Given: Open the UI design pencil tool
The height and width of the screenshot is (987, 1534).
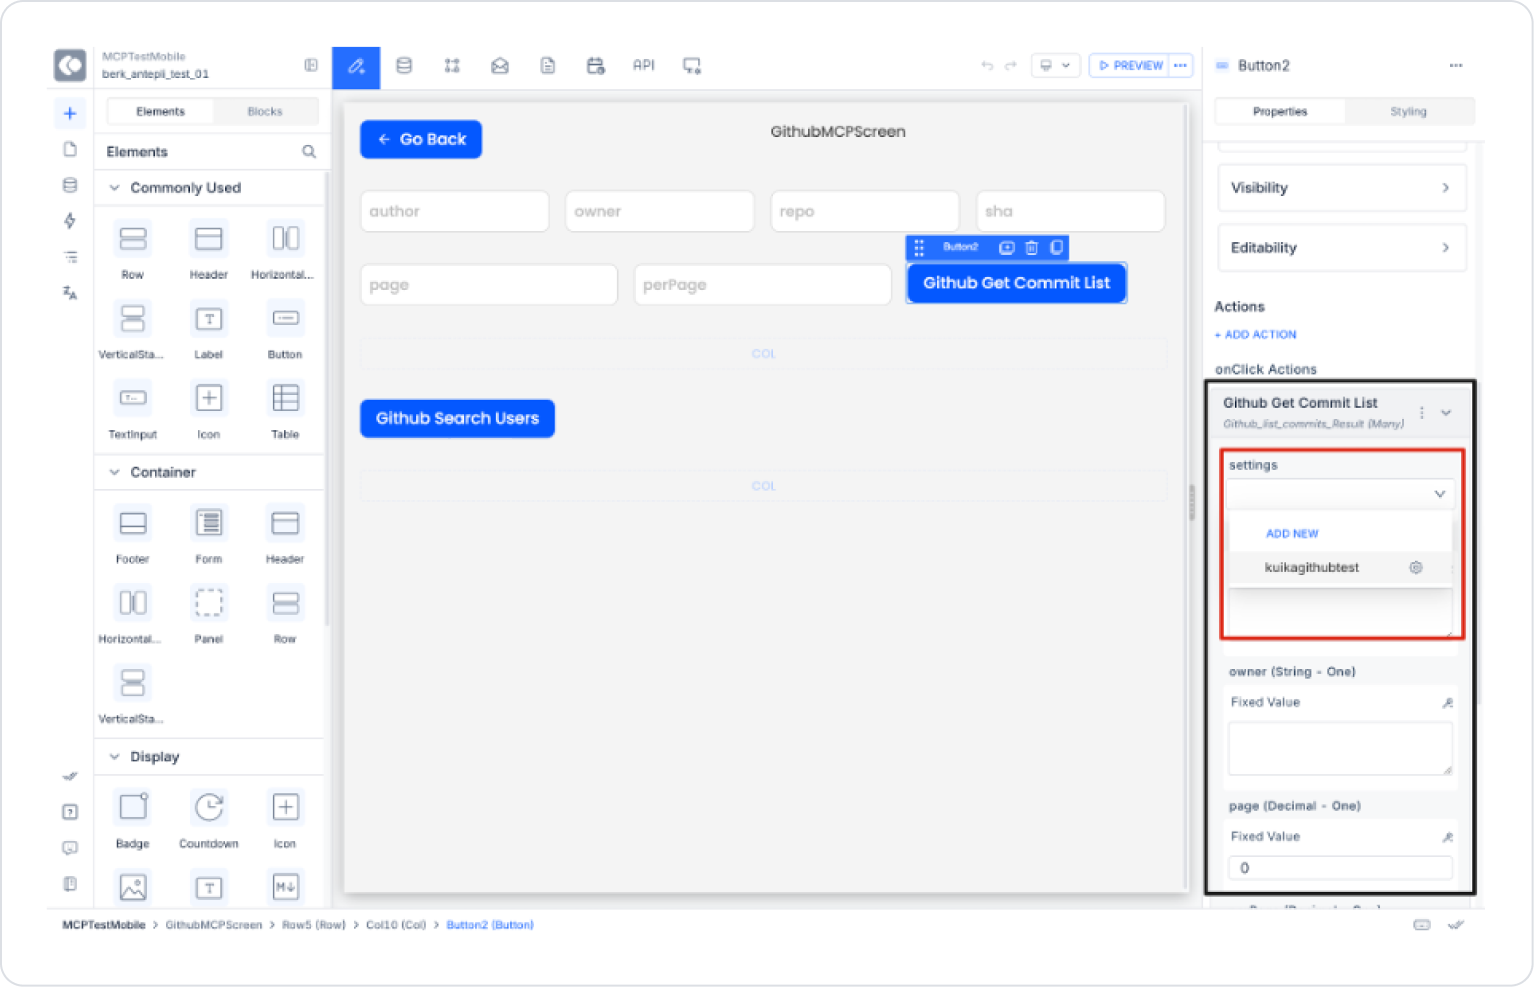Looking at the screenshot, I should coord(356,67).
